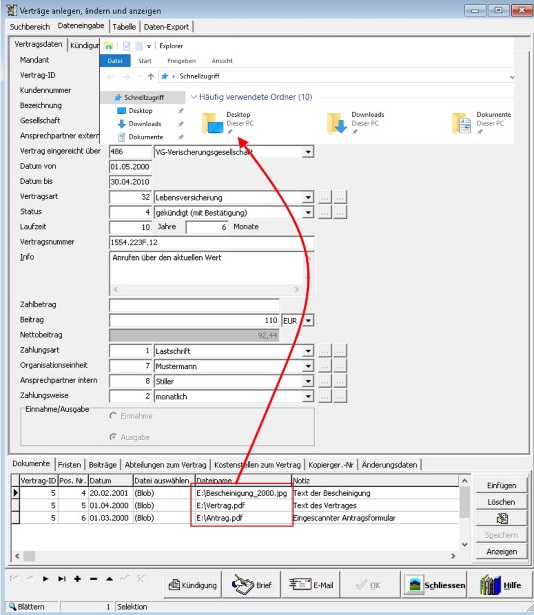Open Abteilungen zum Vertrag tab
This screenshot has width=534, height=615.
click(x=165, y=465)
